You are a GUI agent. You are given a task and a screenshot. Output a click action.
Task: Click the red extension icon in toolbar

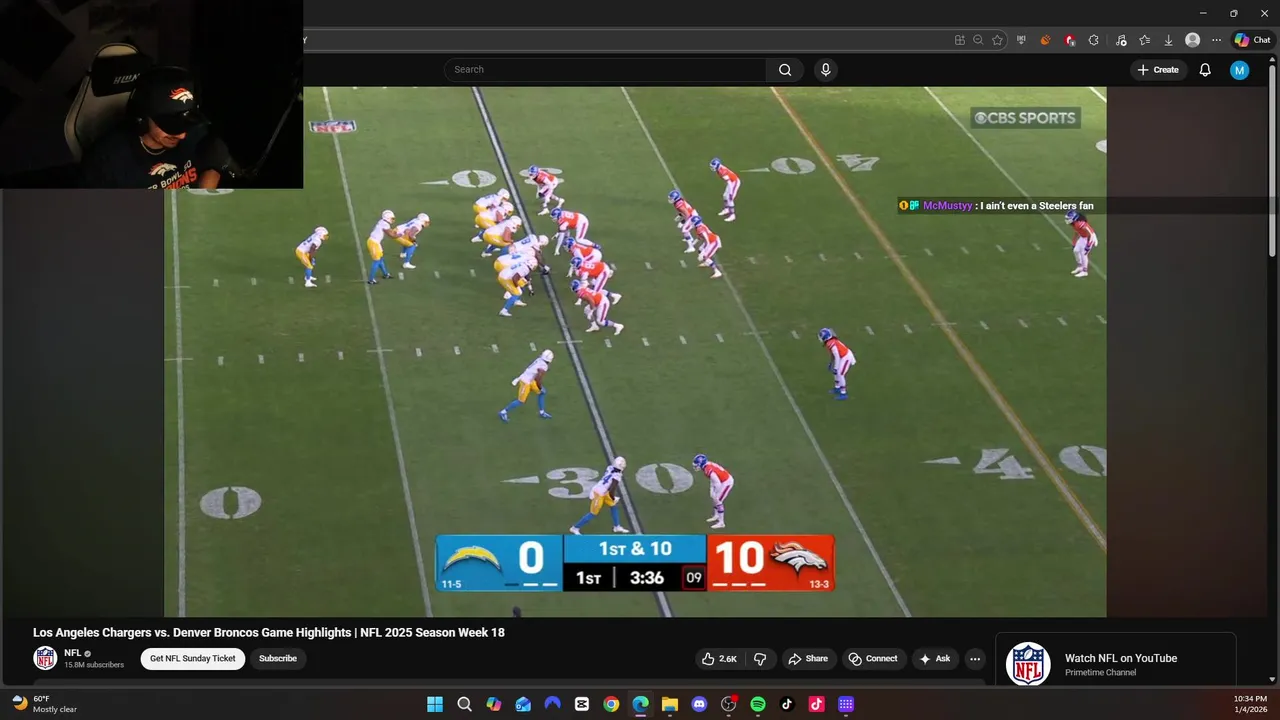1070,40
